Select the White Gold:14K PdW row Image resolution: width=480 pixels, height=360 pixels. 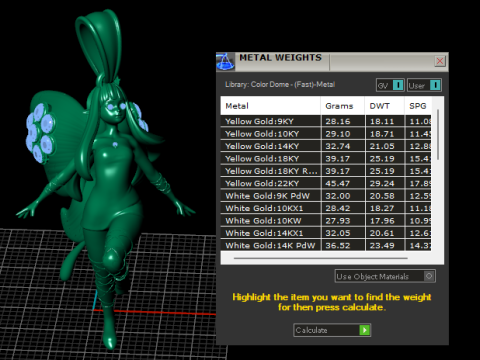[326, 246]
